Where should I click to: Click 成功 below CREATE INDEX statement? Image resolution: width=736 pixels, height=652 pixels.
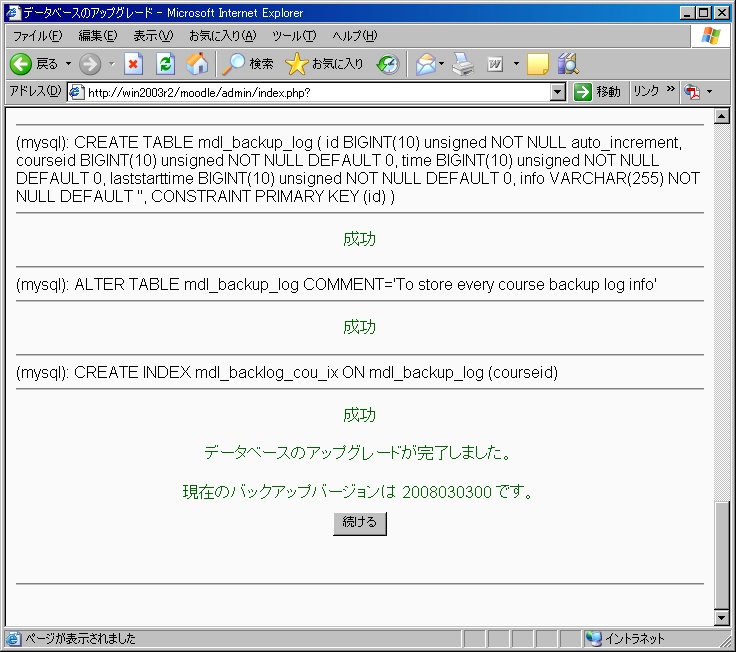point(359,415)
